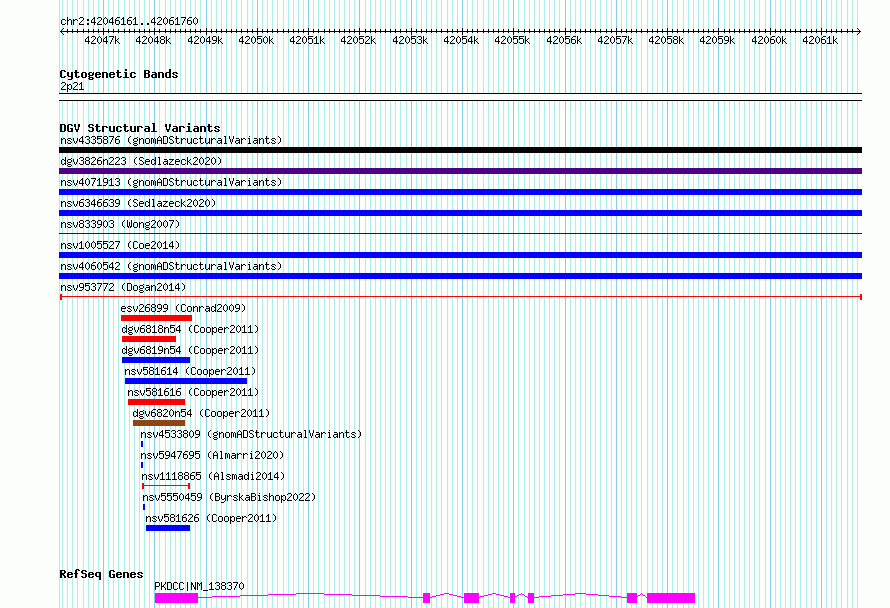Click the red nsv581616 variant bar
Viewport: 890px width, 608px height.
(156, 402)
